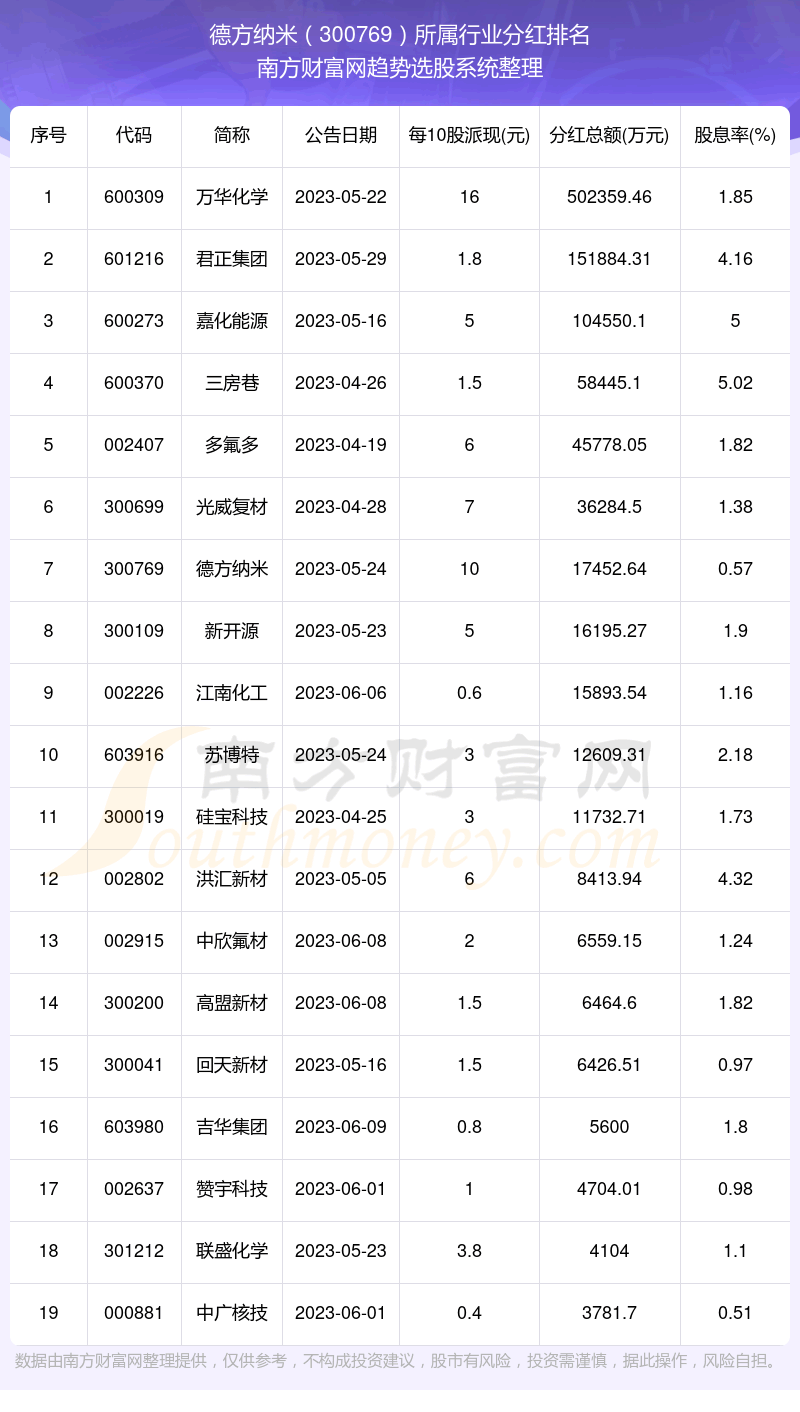Viewport: 800px width, 1412px height.
Task: Select the 分红总额(万元) column header
Action: (609, 135)
